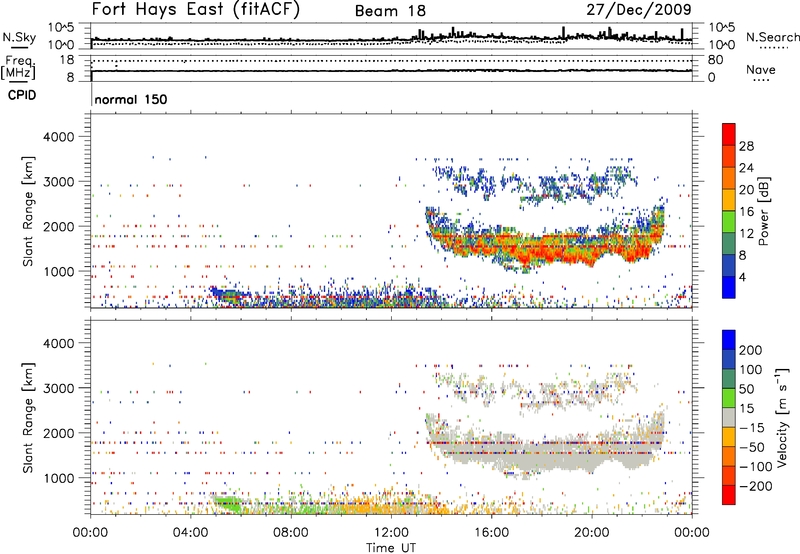The height and width of the screenshot is (554, 800).
Task: Click the blue bottom of Power colorbar
Action: pos(729,287)
